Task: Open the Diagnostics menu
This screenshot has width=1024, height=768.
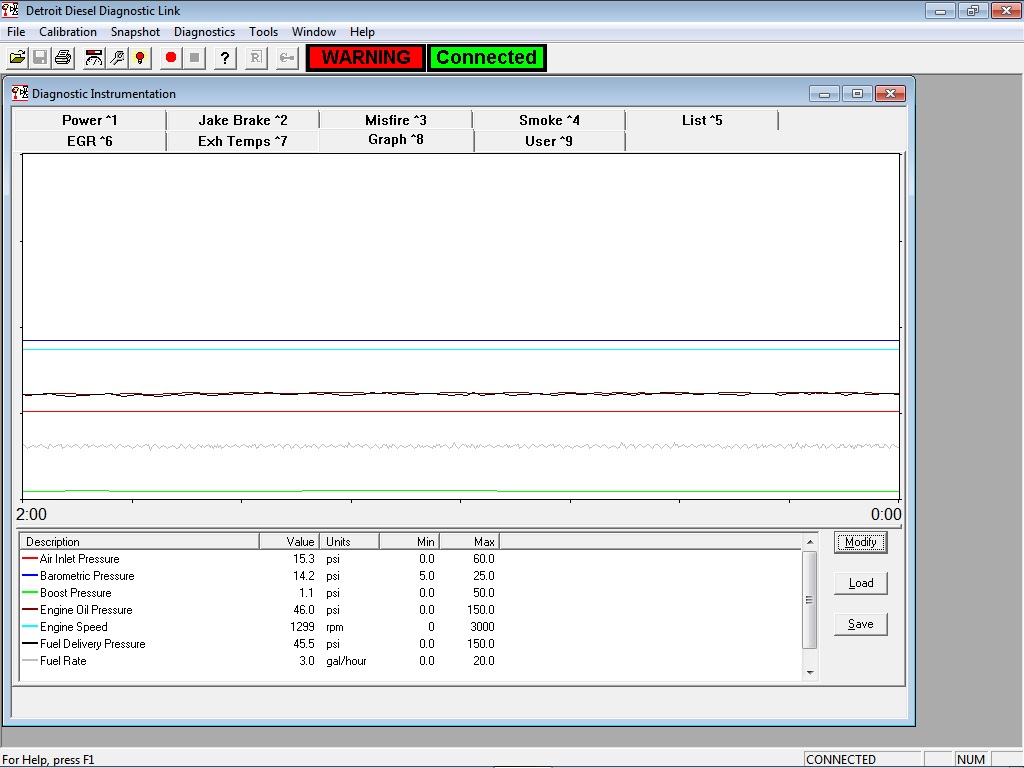Action: [x=204, y=31]
